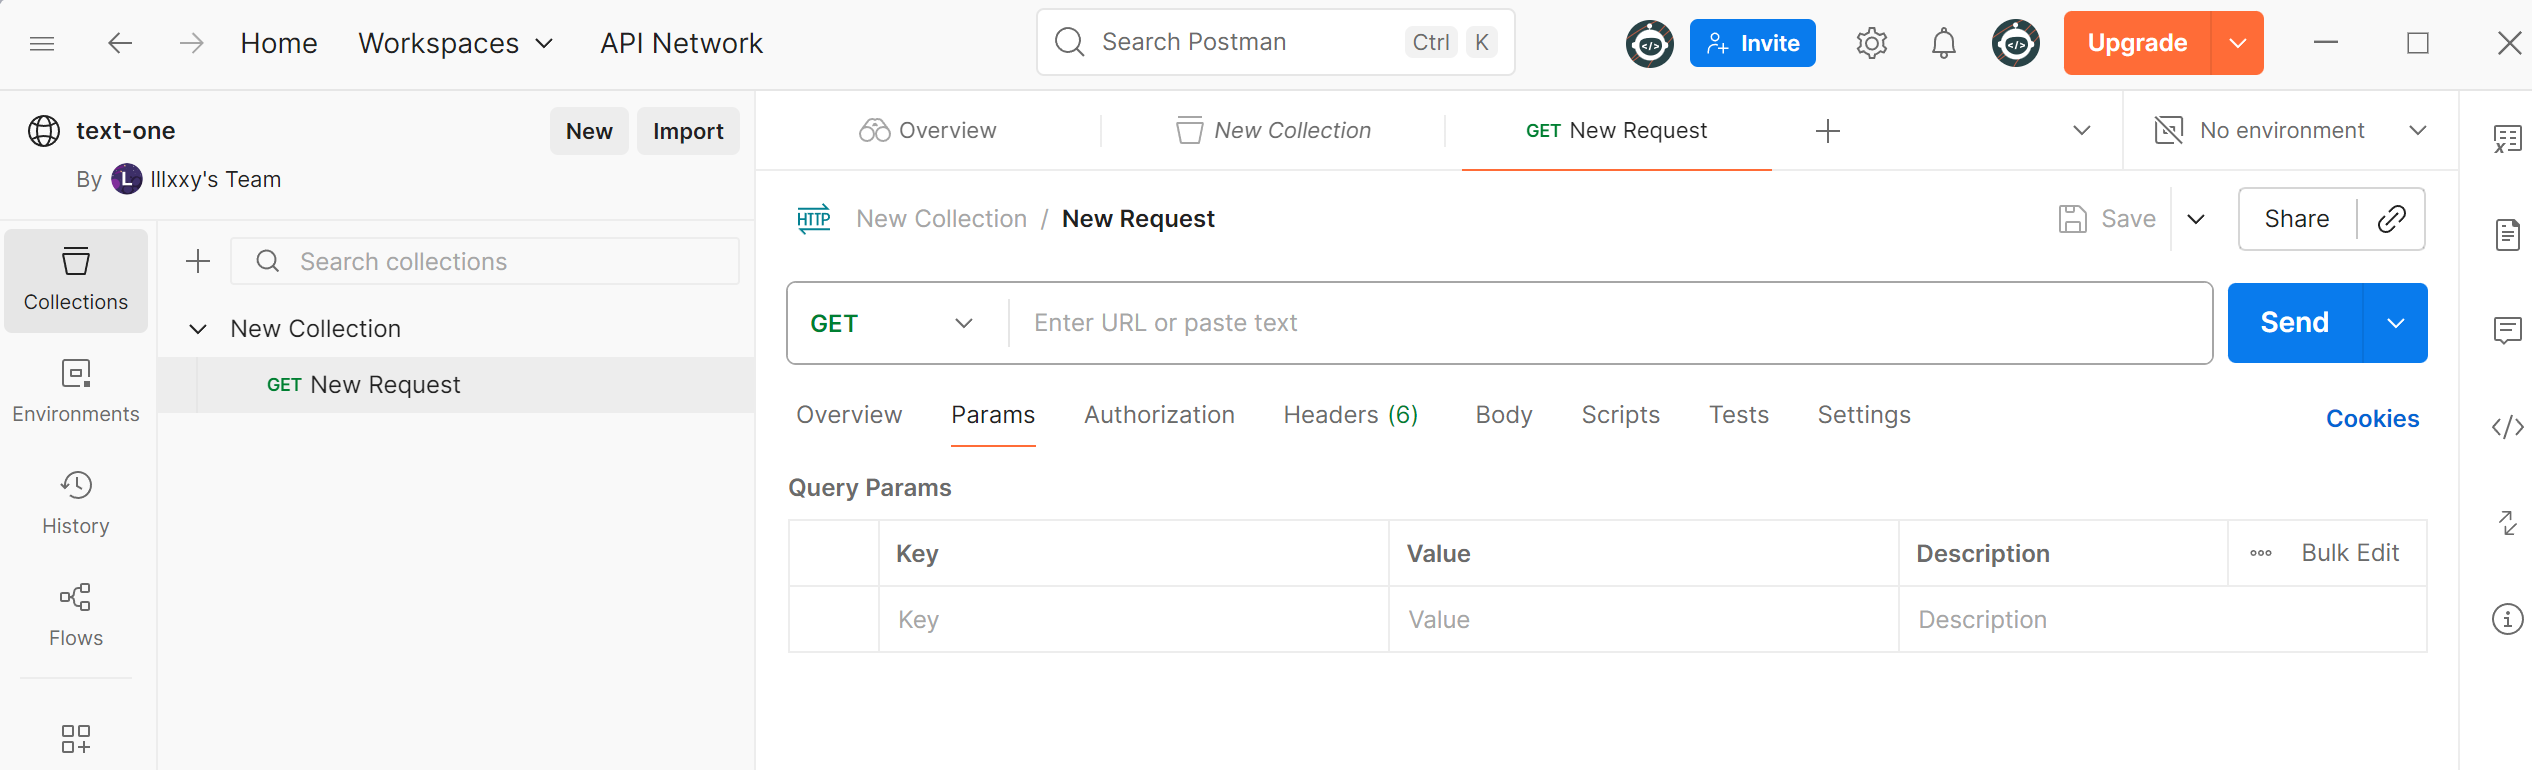The width and height of the screenshot is (2532, 770).
Task: Open the Save options dropdown arrow
Action: pos(2196,219)
